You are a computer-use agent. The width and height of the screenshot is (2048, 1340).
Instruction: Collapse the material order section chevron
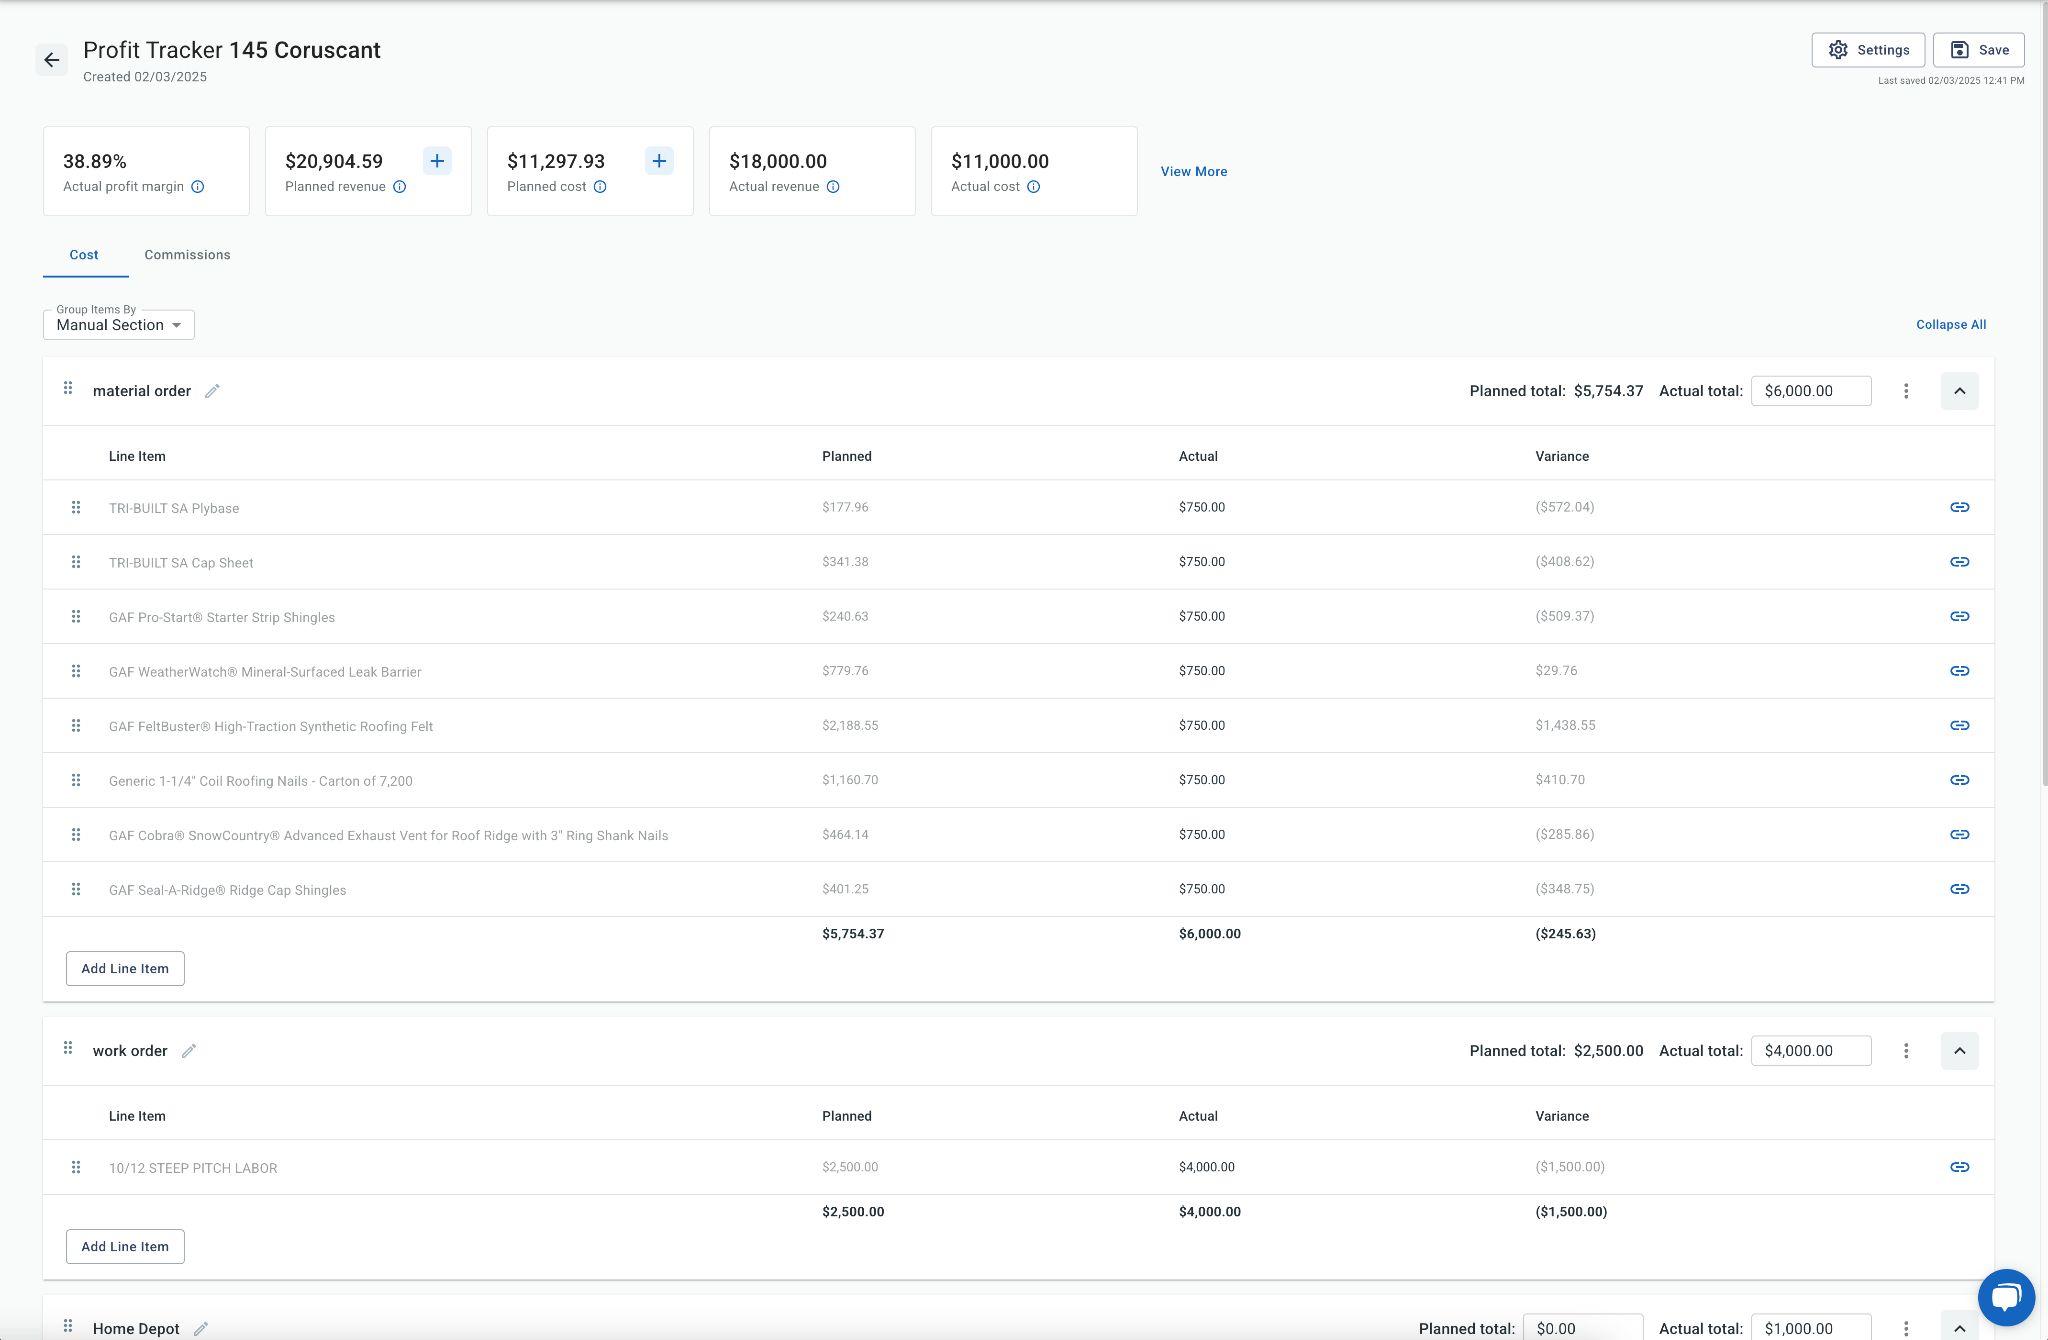(x=1959, y=391)
